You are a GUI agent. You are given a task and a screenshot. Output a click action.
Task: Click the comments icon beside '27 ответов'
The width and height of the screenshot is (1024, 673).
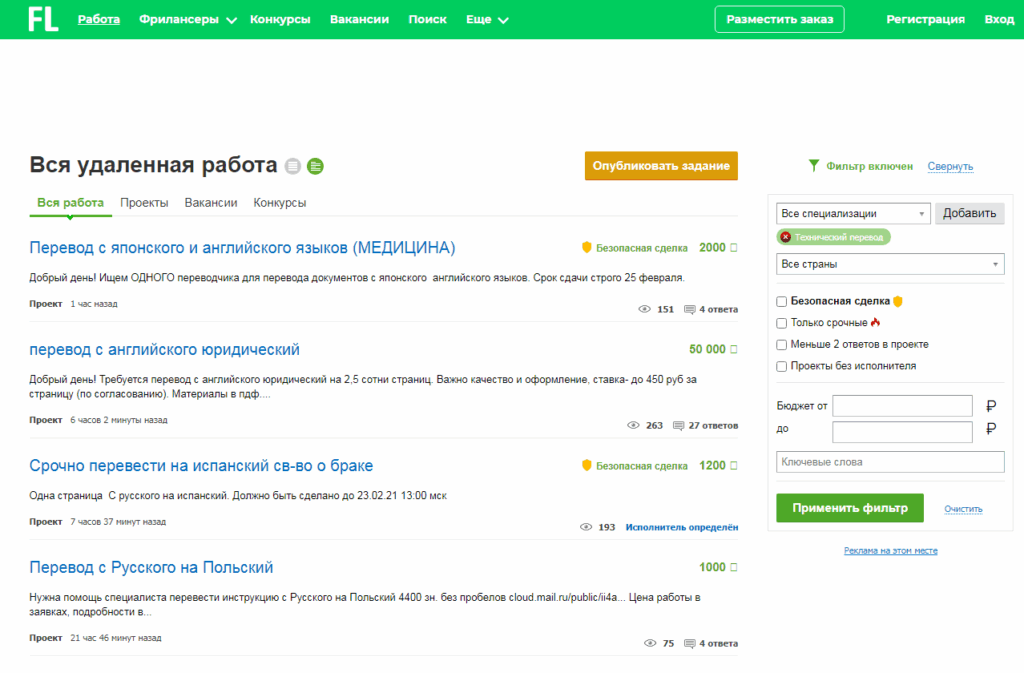pos(679,425)
